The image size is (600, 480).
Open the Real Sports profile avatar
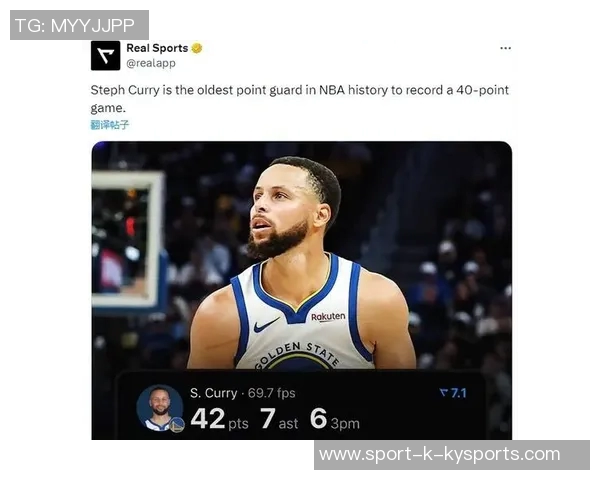106,56
